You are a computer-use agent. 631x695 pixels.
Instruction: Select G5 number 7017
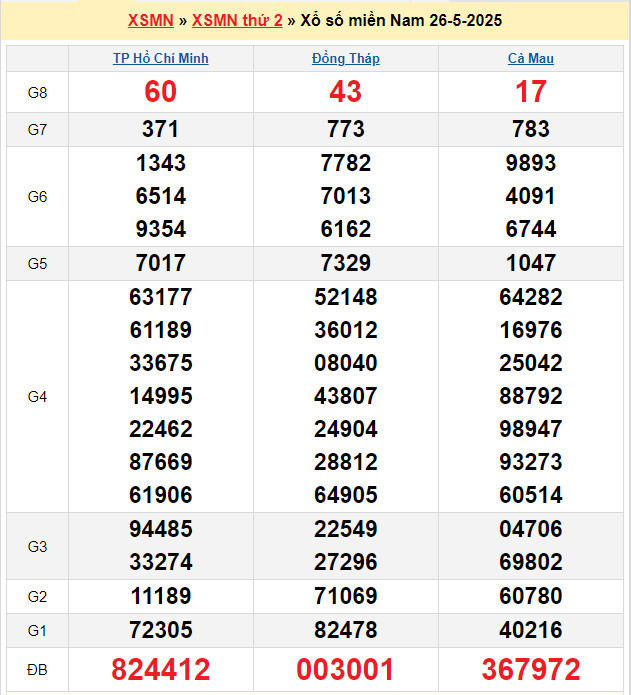[x=161, y=263]
